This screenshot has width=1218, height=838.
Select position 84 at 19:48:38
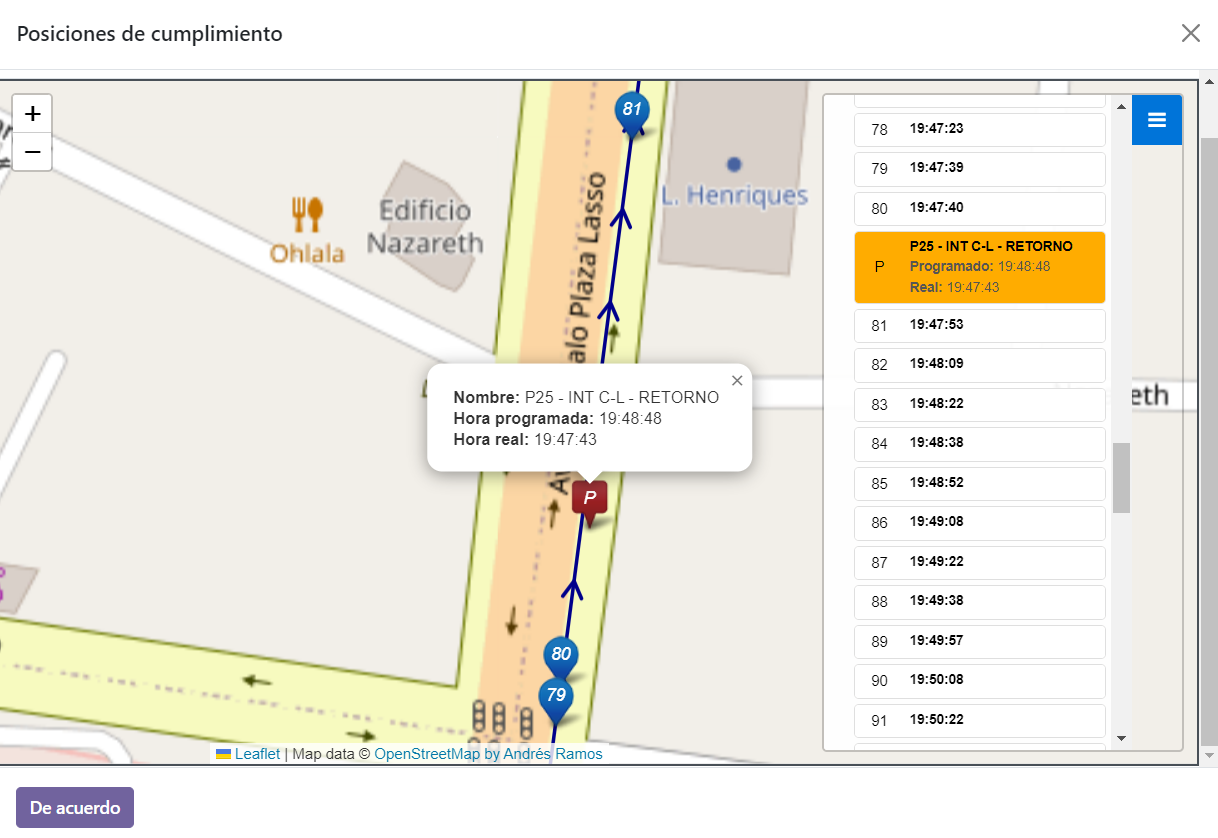pyautogui.click(x=980, y=443)
